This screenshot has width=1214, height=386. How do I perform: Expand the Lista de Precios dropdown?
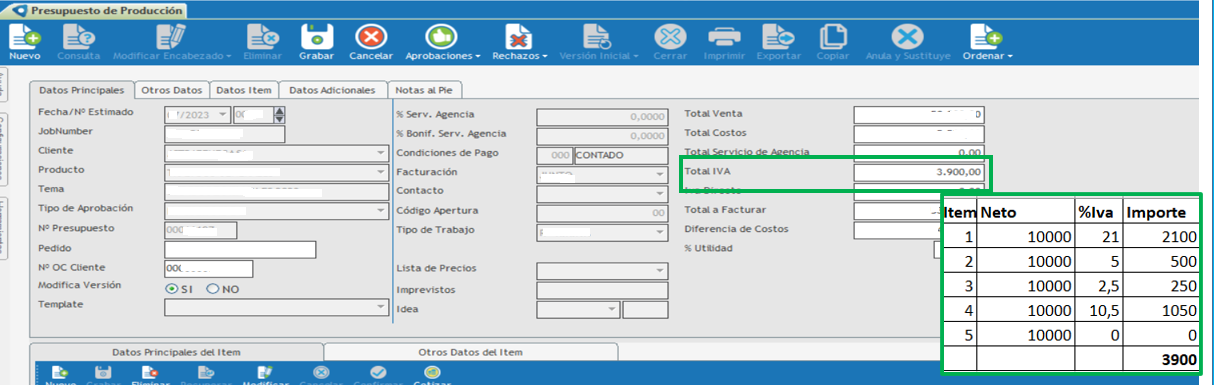coord(659,271)
